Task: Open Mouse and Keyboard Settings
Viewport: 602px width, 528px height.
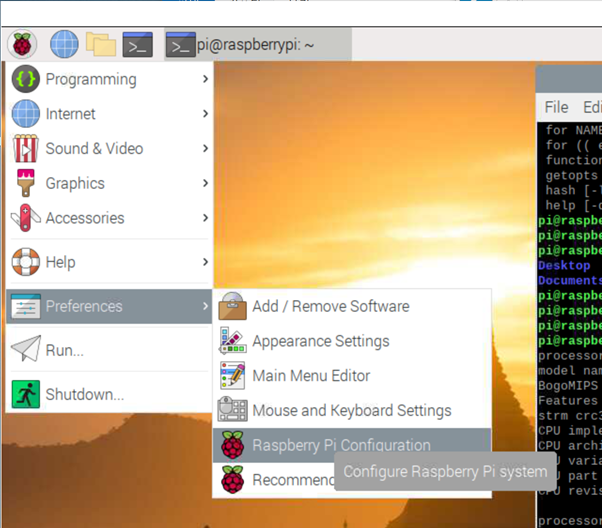Action: (352, 410)
